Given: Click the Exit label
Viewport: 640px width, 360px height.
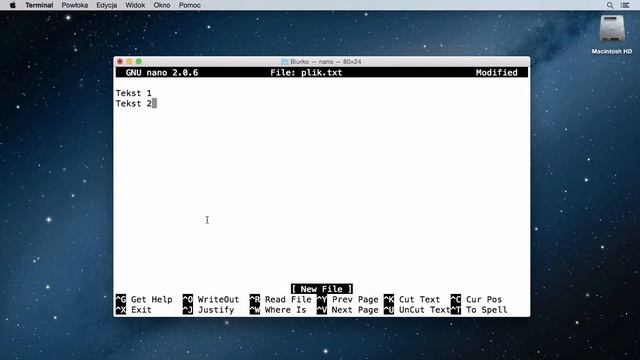Looking at the screenshot, I should (141, 310).
